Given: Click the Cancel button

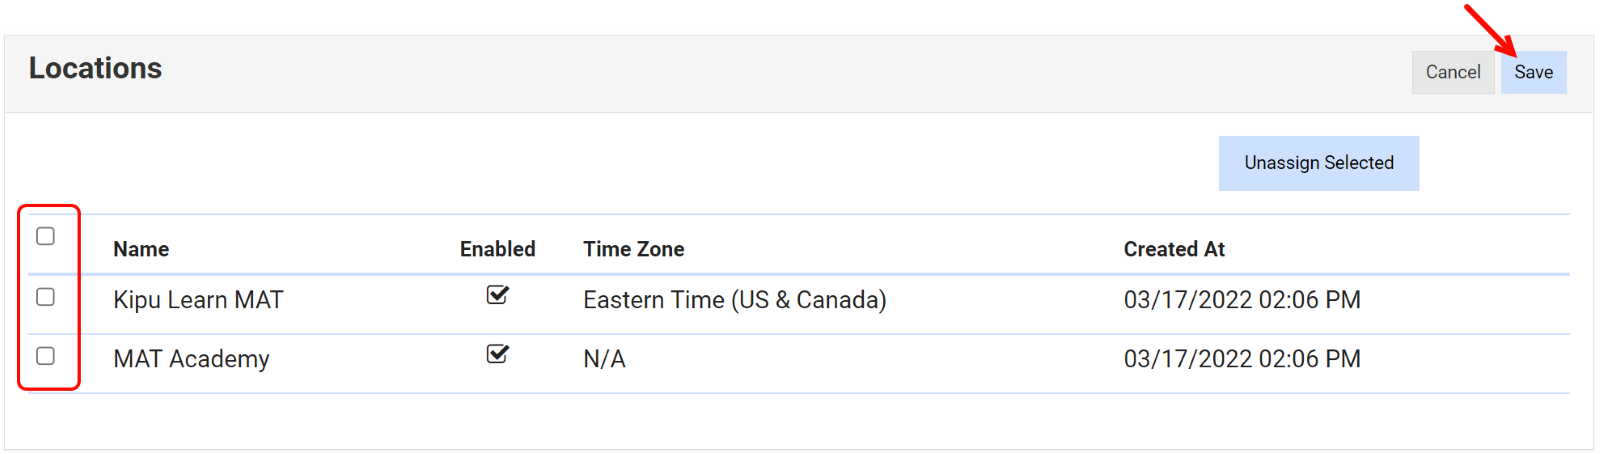Looking at the screenshot, I should click(x=1452, y=72).
